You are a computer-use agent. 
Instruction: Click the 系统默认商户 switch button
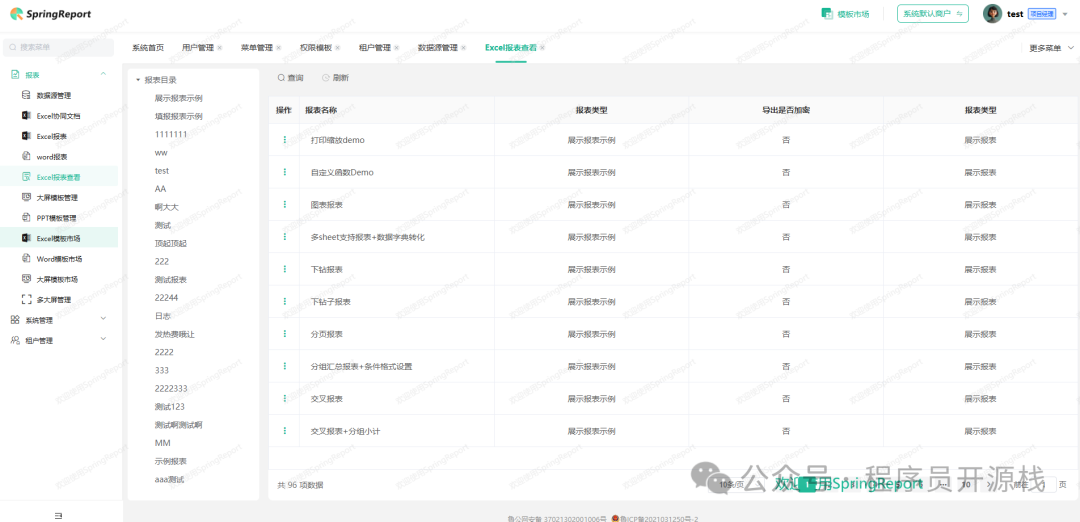coord(933,14)
